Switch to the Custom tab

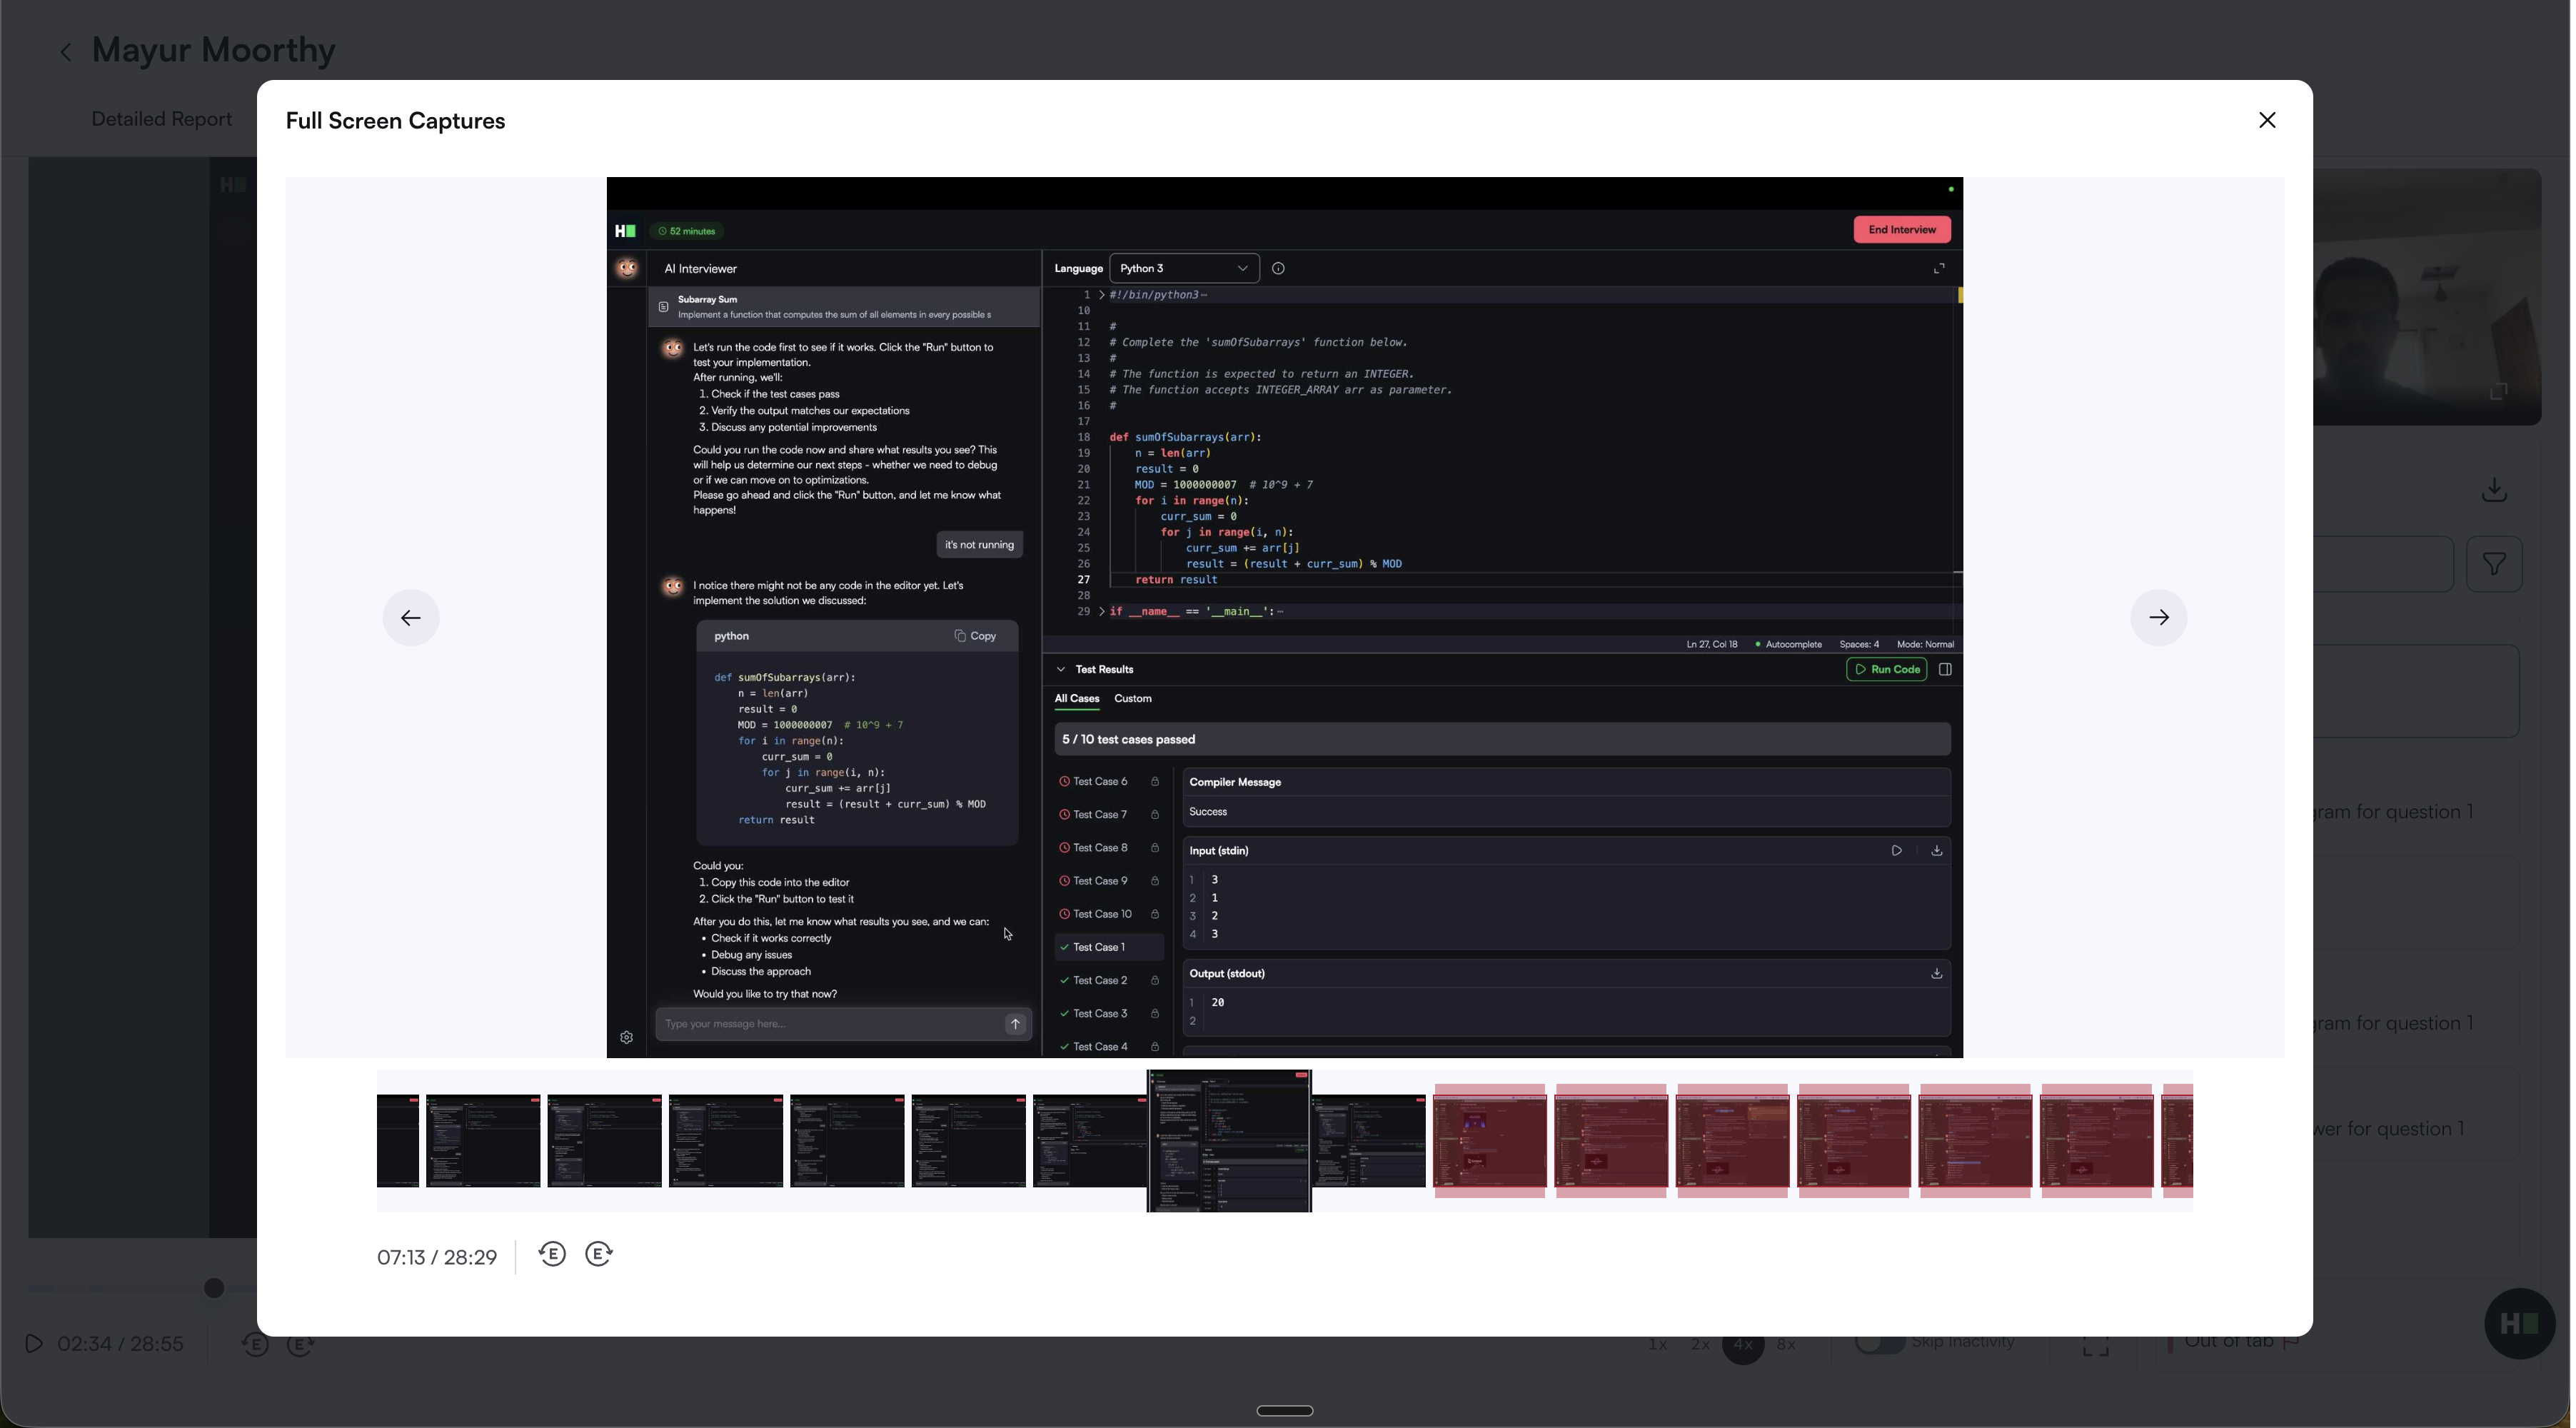click(1134, 699)
